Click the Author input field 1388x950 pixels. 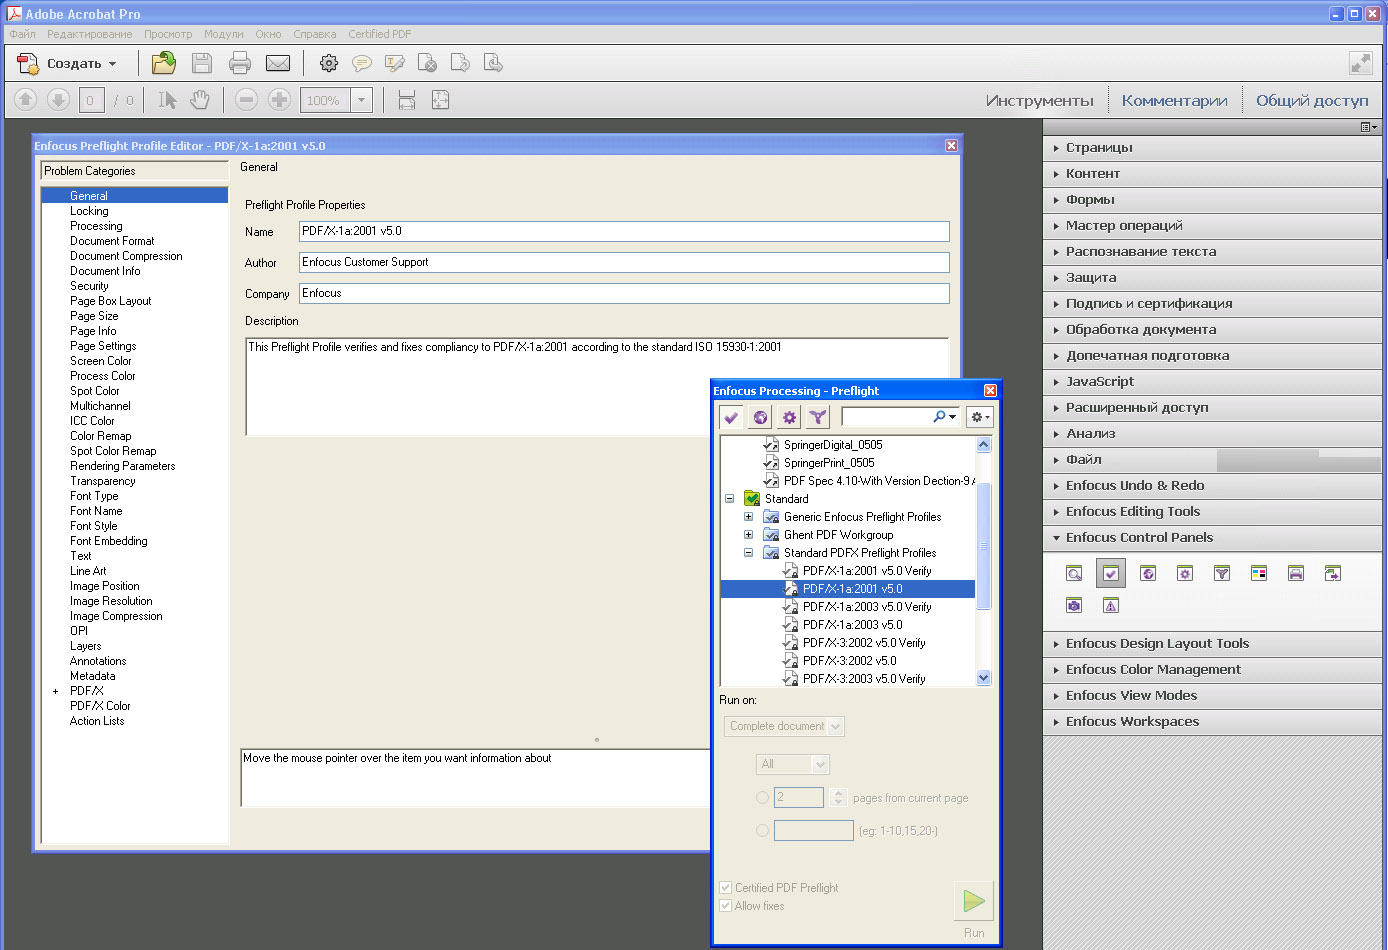click(x=624, y=262)
